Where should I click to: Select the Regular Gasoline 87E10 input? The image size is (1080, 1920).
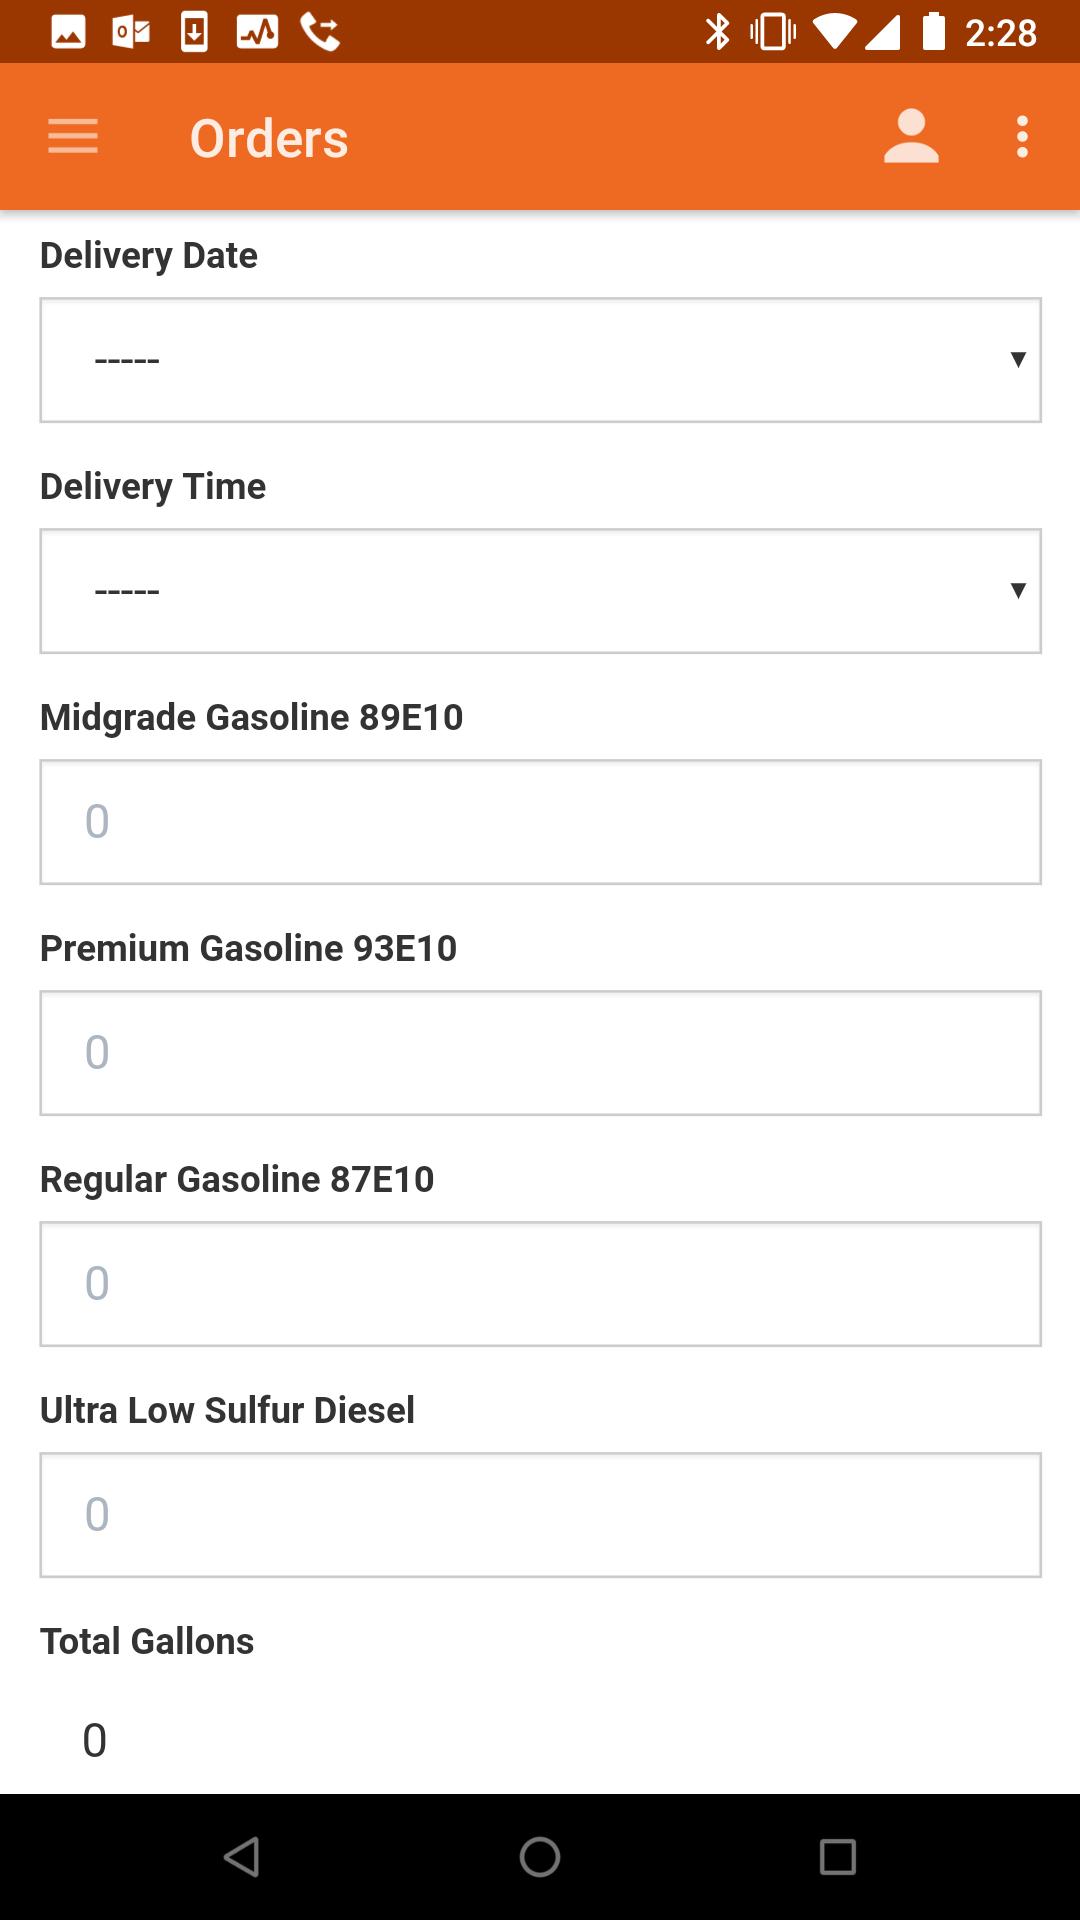(x=540, y=1284)
